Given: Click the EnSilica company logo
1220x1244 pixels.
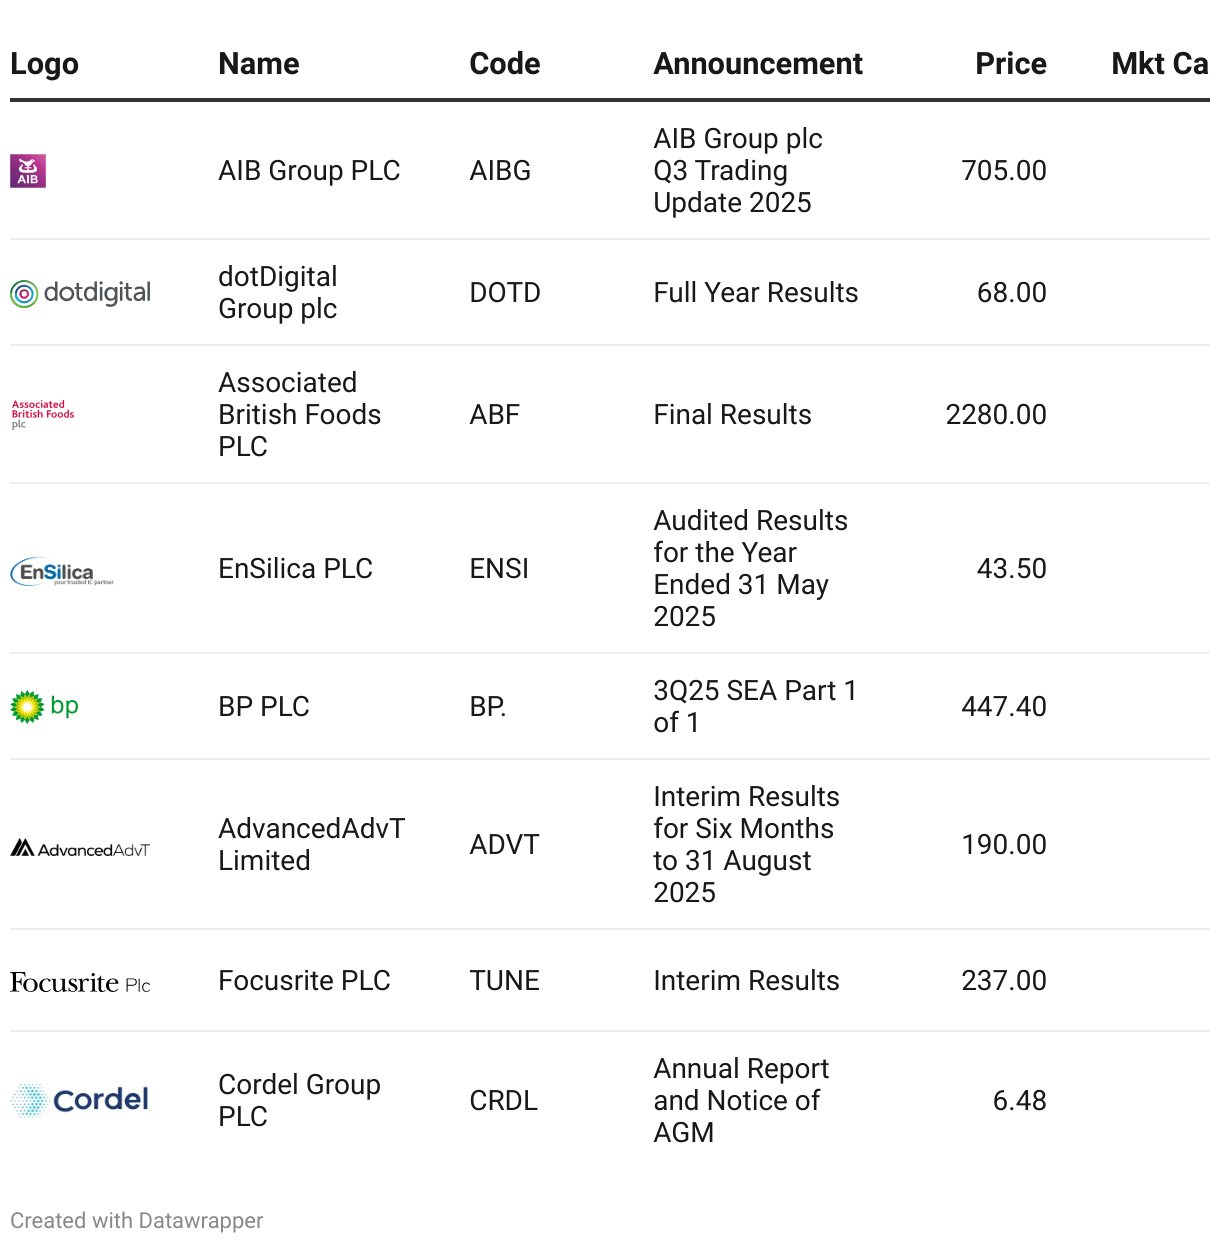Looking at the screenshot, I should pyautogui.click(x=62, y=571).
